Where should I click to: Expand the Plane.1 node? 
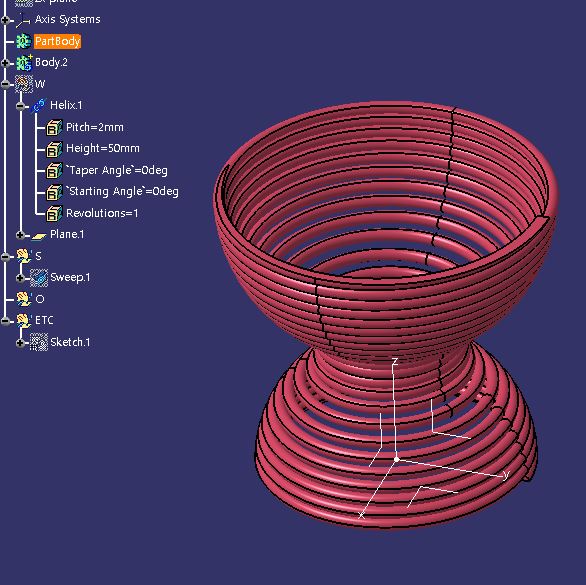[x=21, y=235]
